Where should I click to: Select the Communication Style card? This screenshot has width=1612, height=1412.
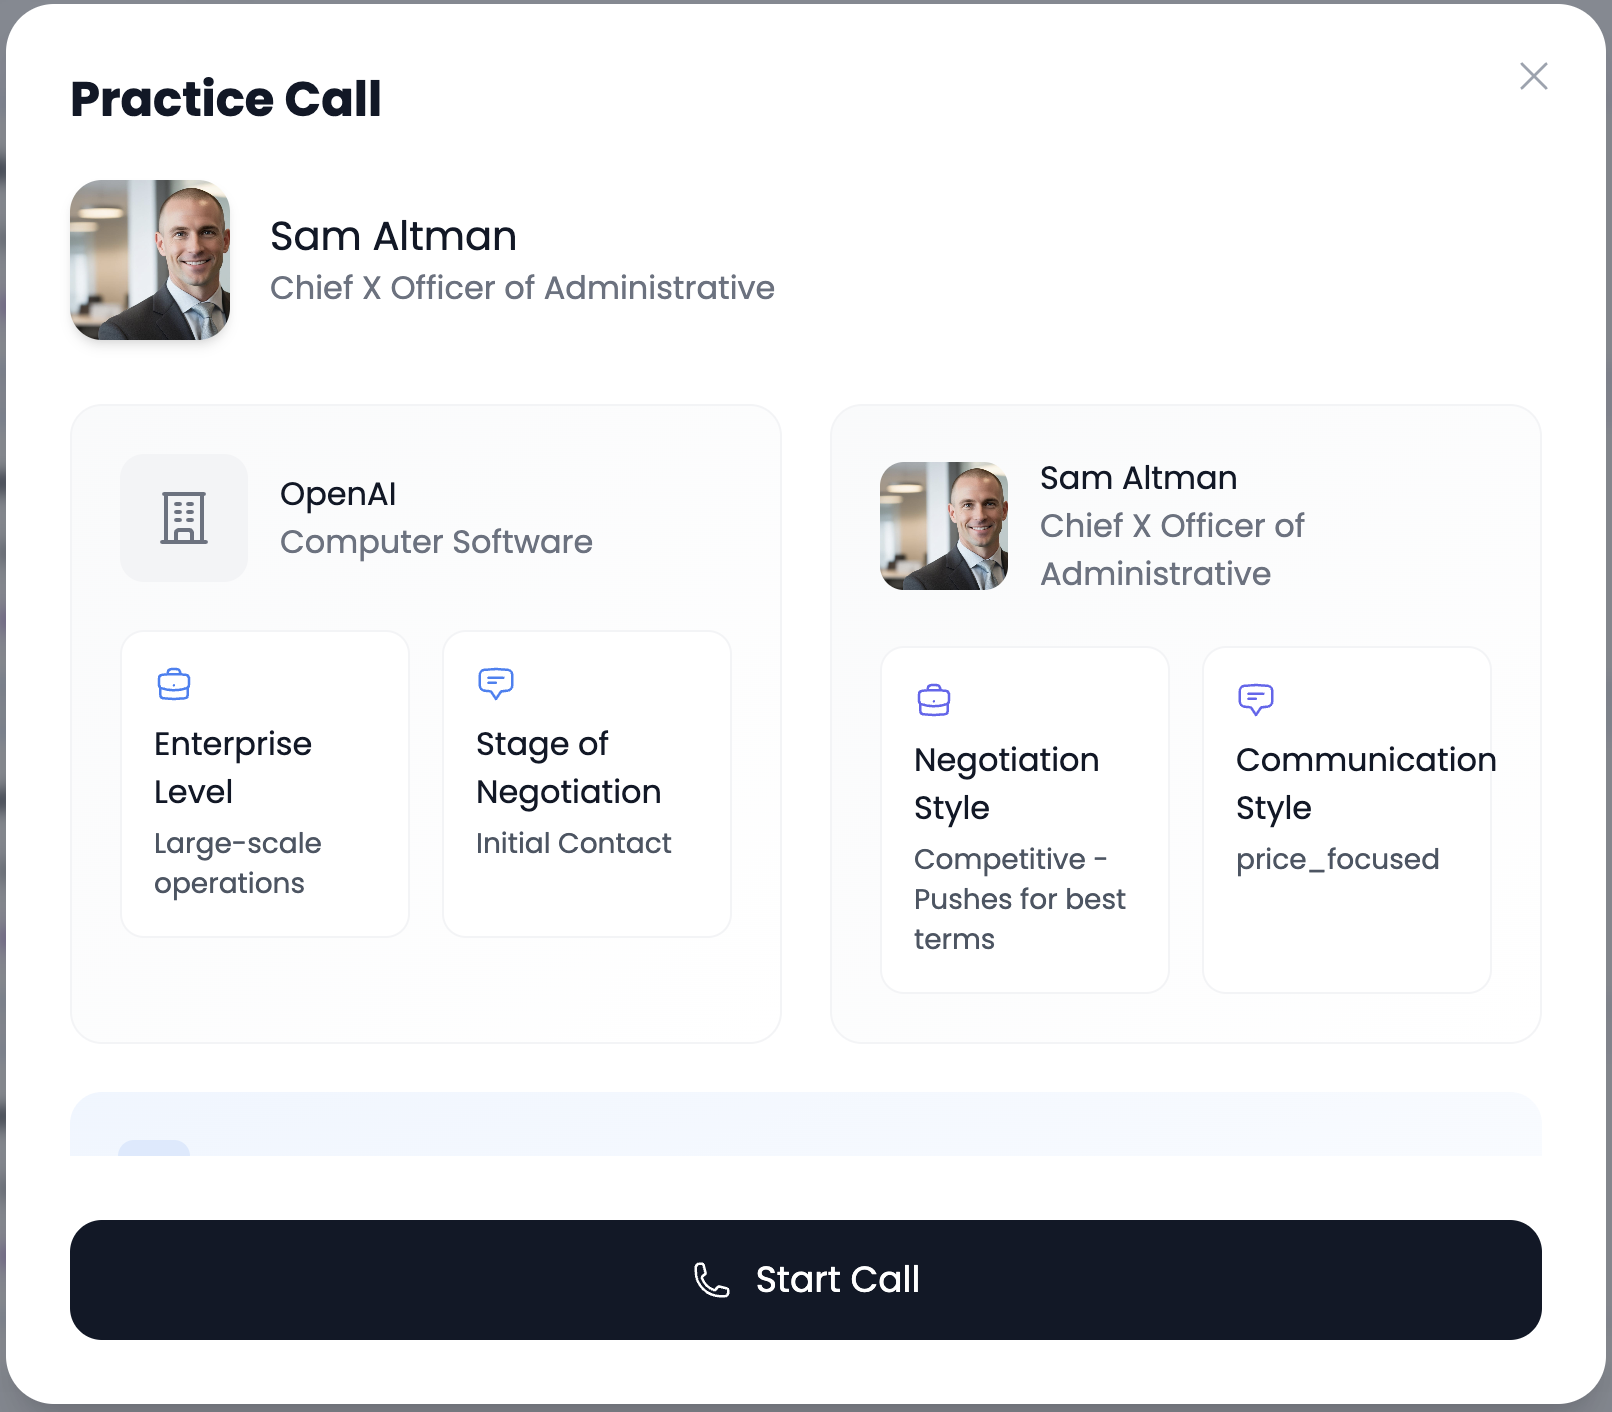(1347, 820)
